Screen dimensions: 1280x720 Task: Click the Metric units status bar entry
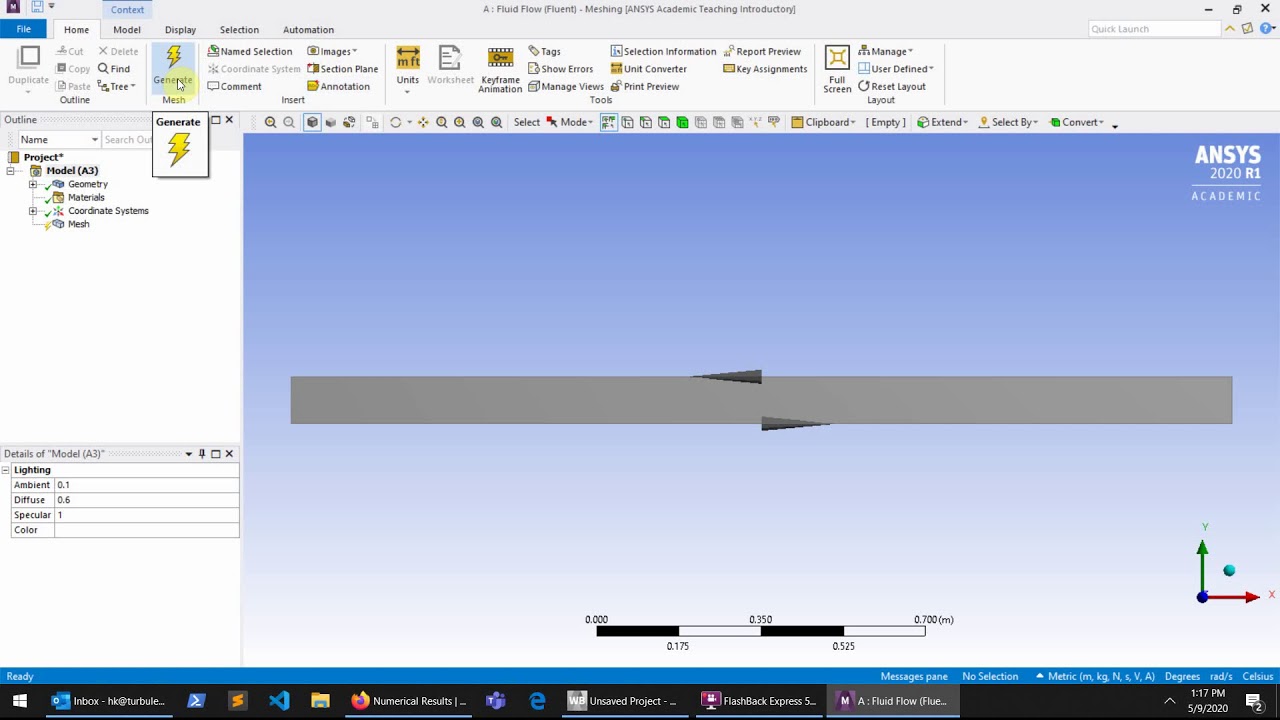pyautogui.click(x=1095, y=677)
